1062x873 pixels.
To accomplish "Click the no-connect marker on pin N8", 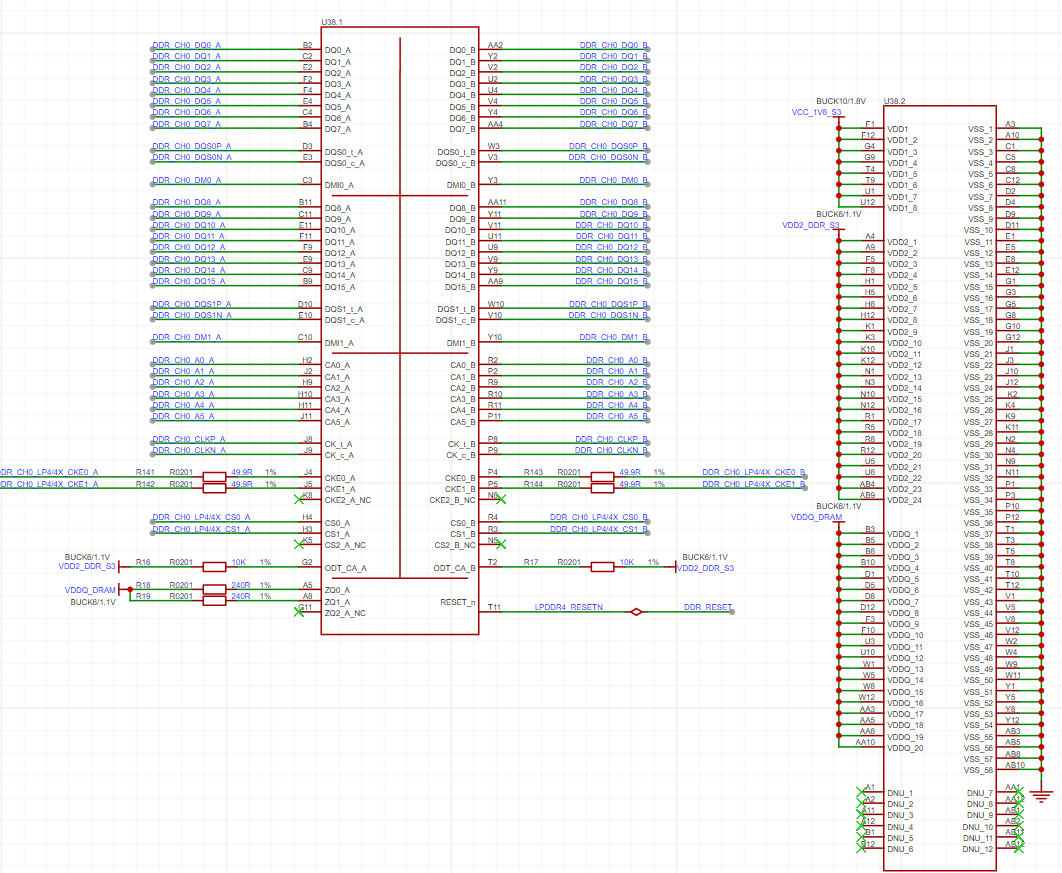I will pos(501,499).
